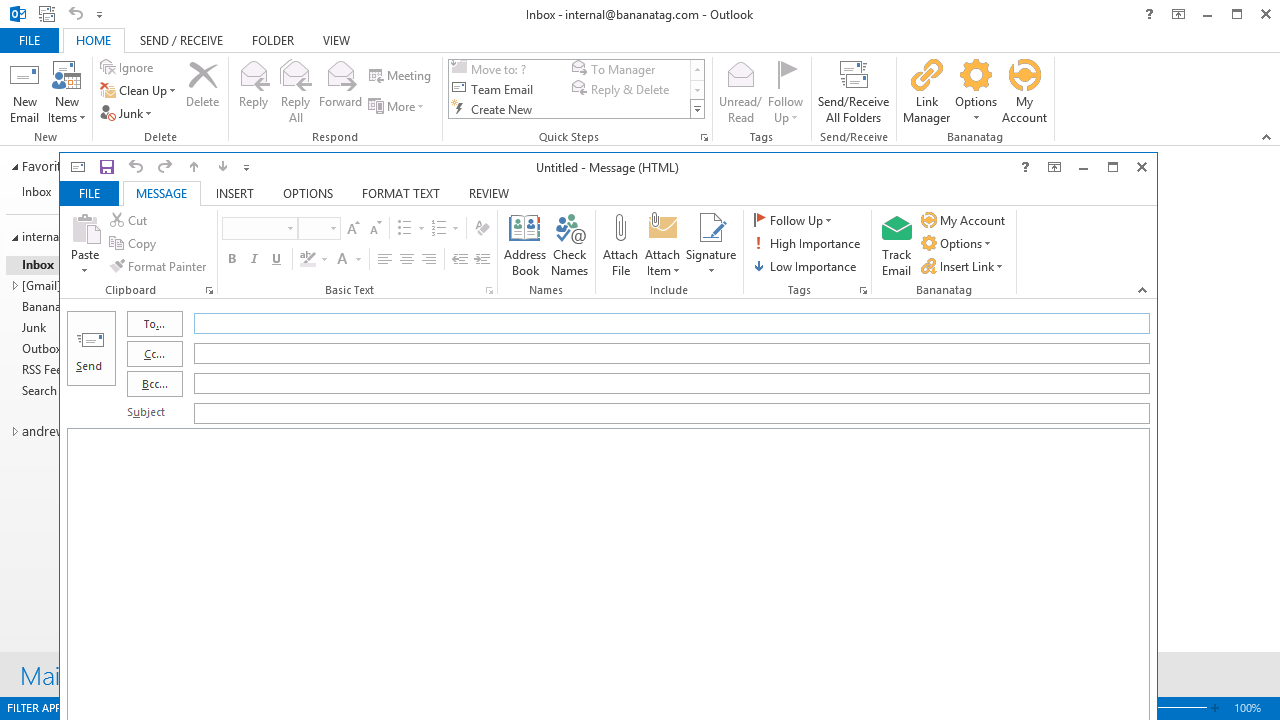Click the Check Names icon
This screenshot has width=1280, height=720.
point(569,244)
